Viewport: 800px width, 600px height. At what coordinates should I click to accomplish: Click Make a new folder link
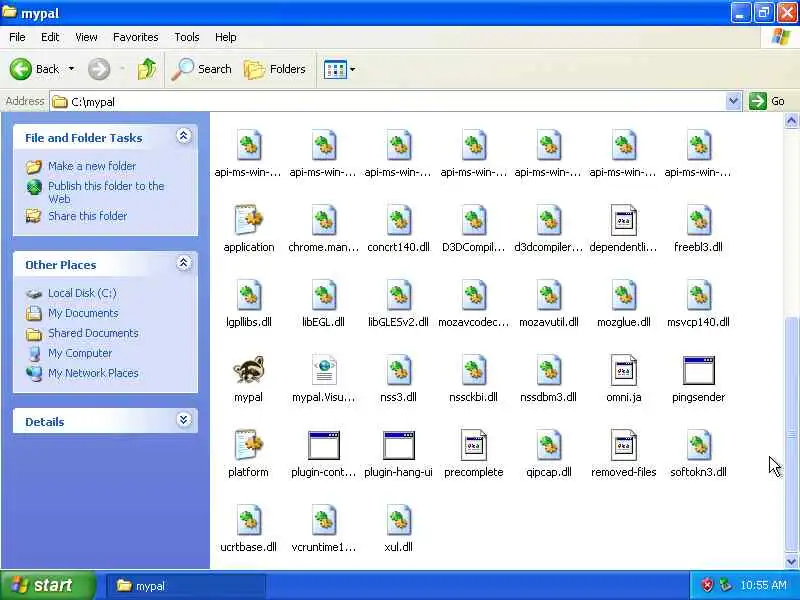click(x=92, y=166)
